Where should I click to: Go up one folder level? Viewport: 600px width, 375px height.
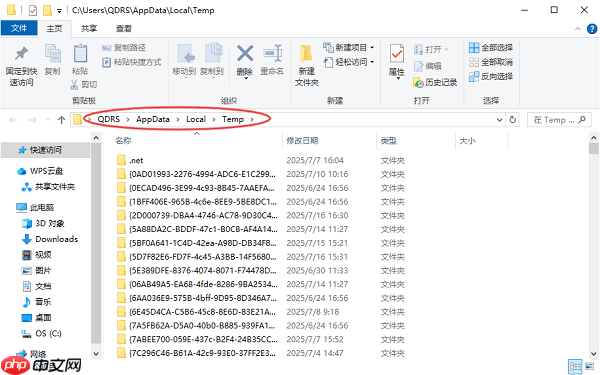pos(62,120)
